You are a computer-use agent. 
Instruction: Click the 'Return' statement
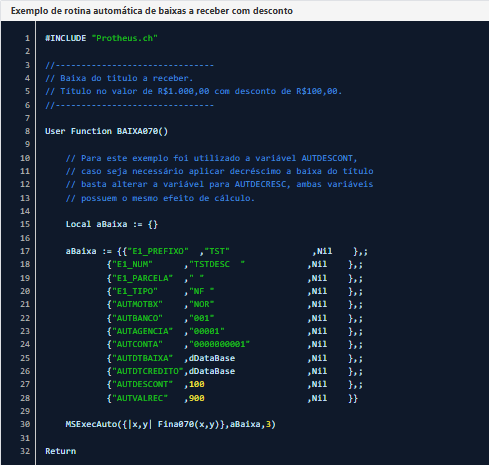60,451
